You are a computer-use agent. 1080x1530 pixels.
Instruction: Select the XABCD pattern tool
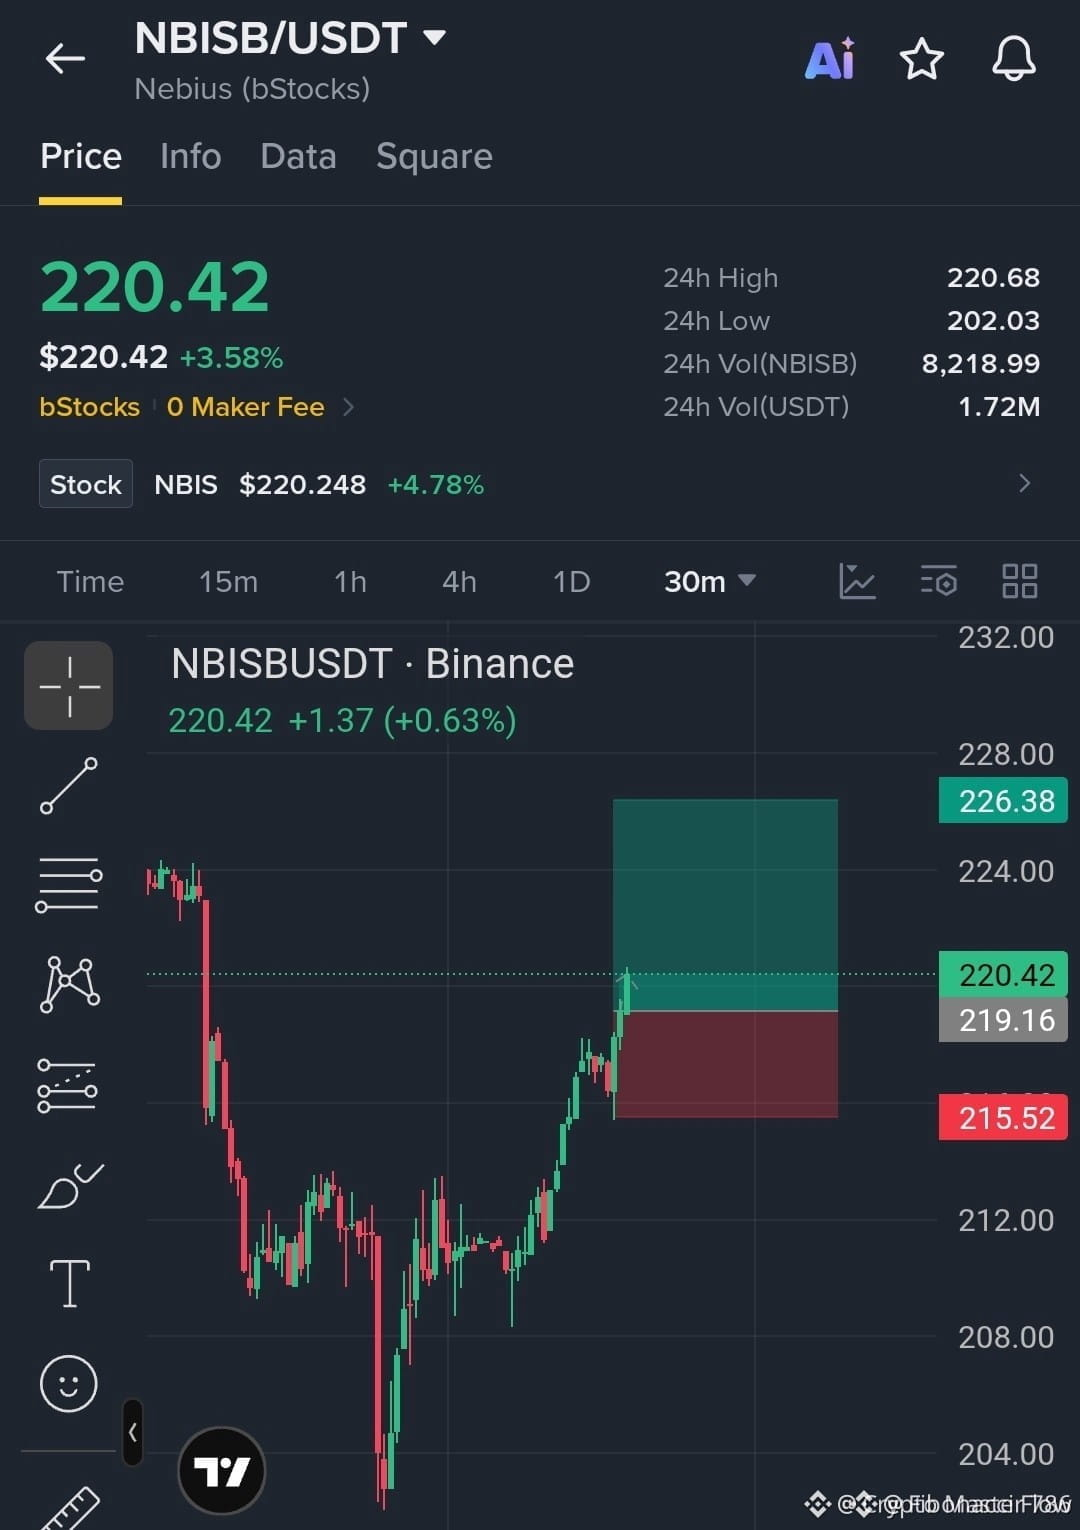[69, 984]
